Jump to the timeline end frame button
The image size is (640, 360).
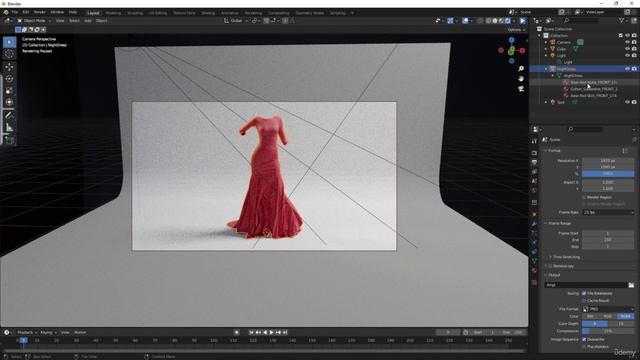coord(285,332)
